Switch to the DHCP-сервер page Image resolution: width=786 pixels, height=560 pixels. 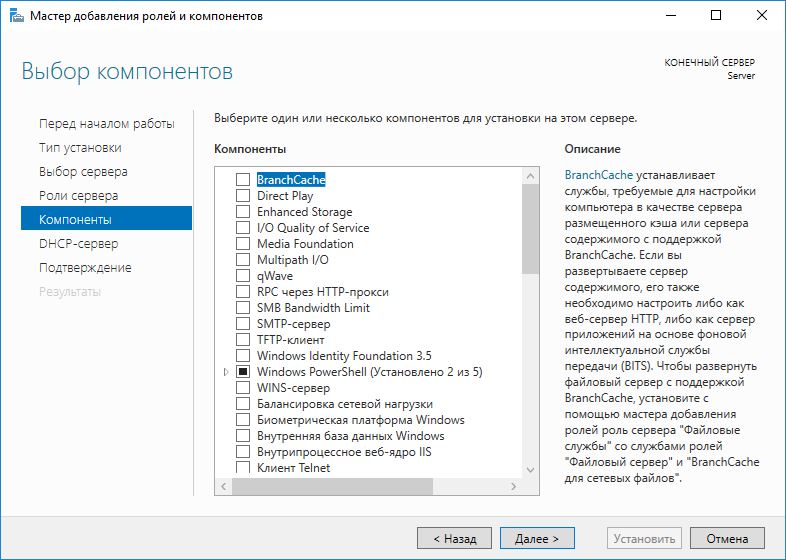(x=78, y=243)
